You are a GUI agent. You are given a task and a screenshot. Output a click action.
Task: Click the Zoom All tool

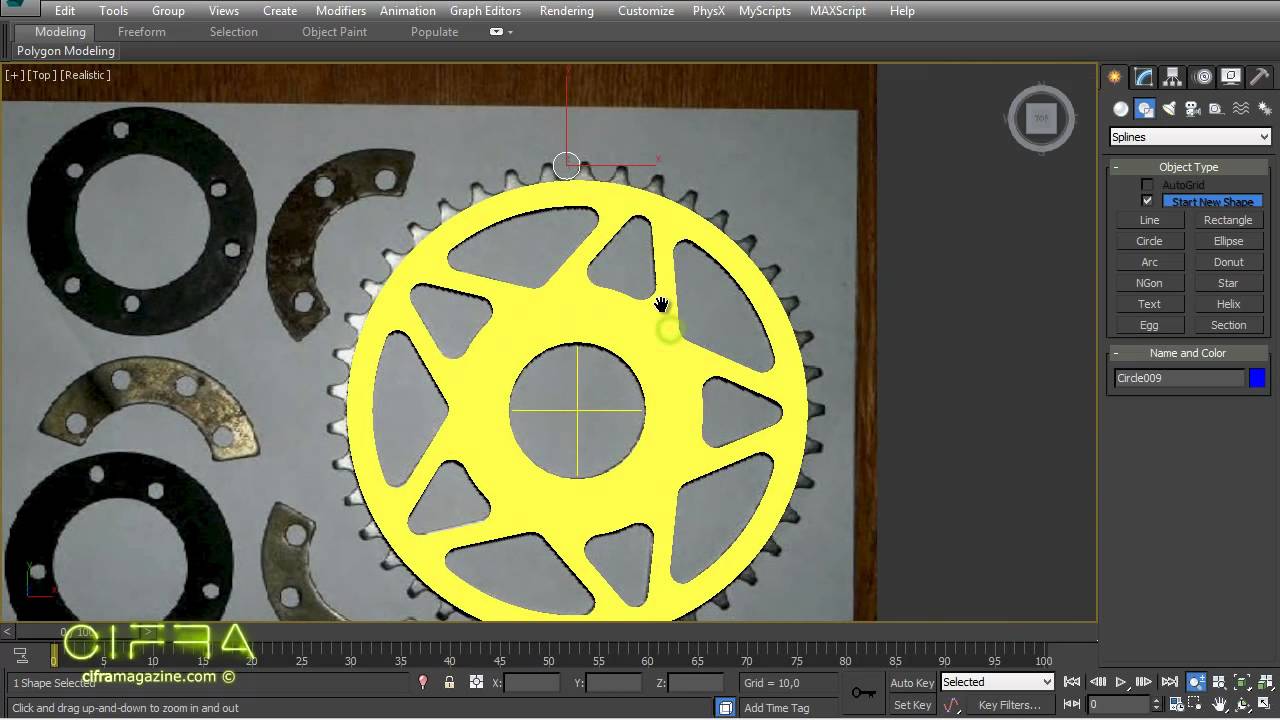point(1219,682)
